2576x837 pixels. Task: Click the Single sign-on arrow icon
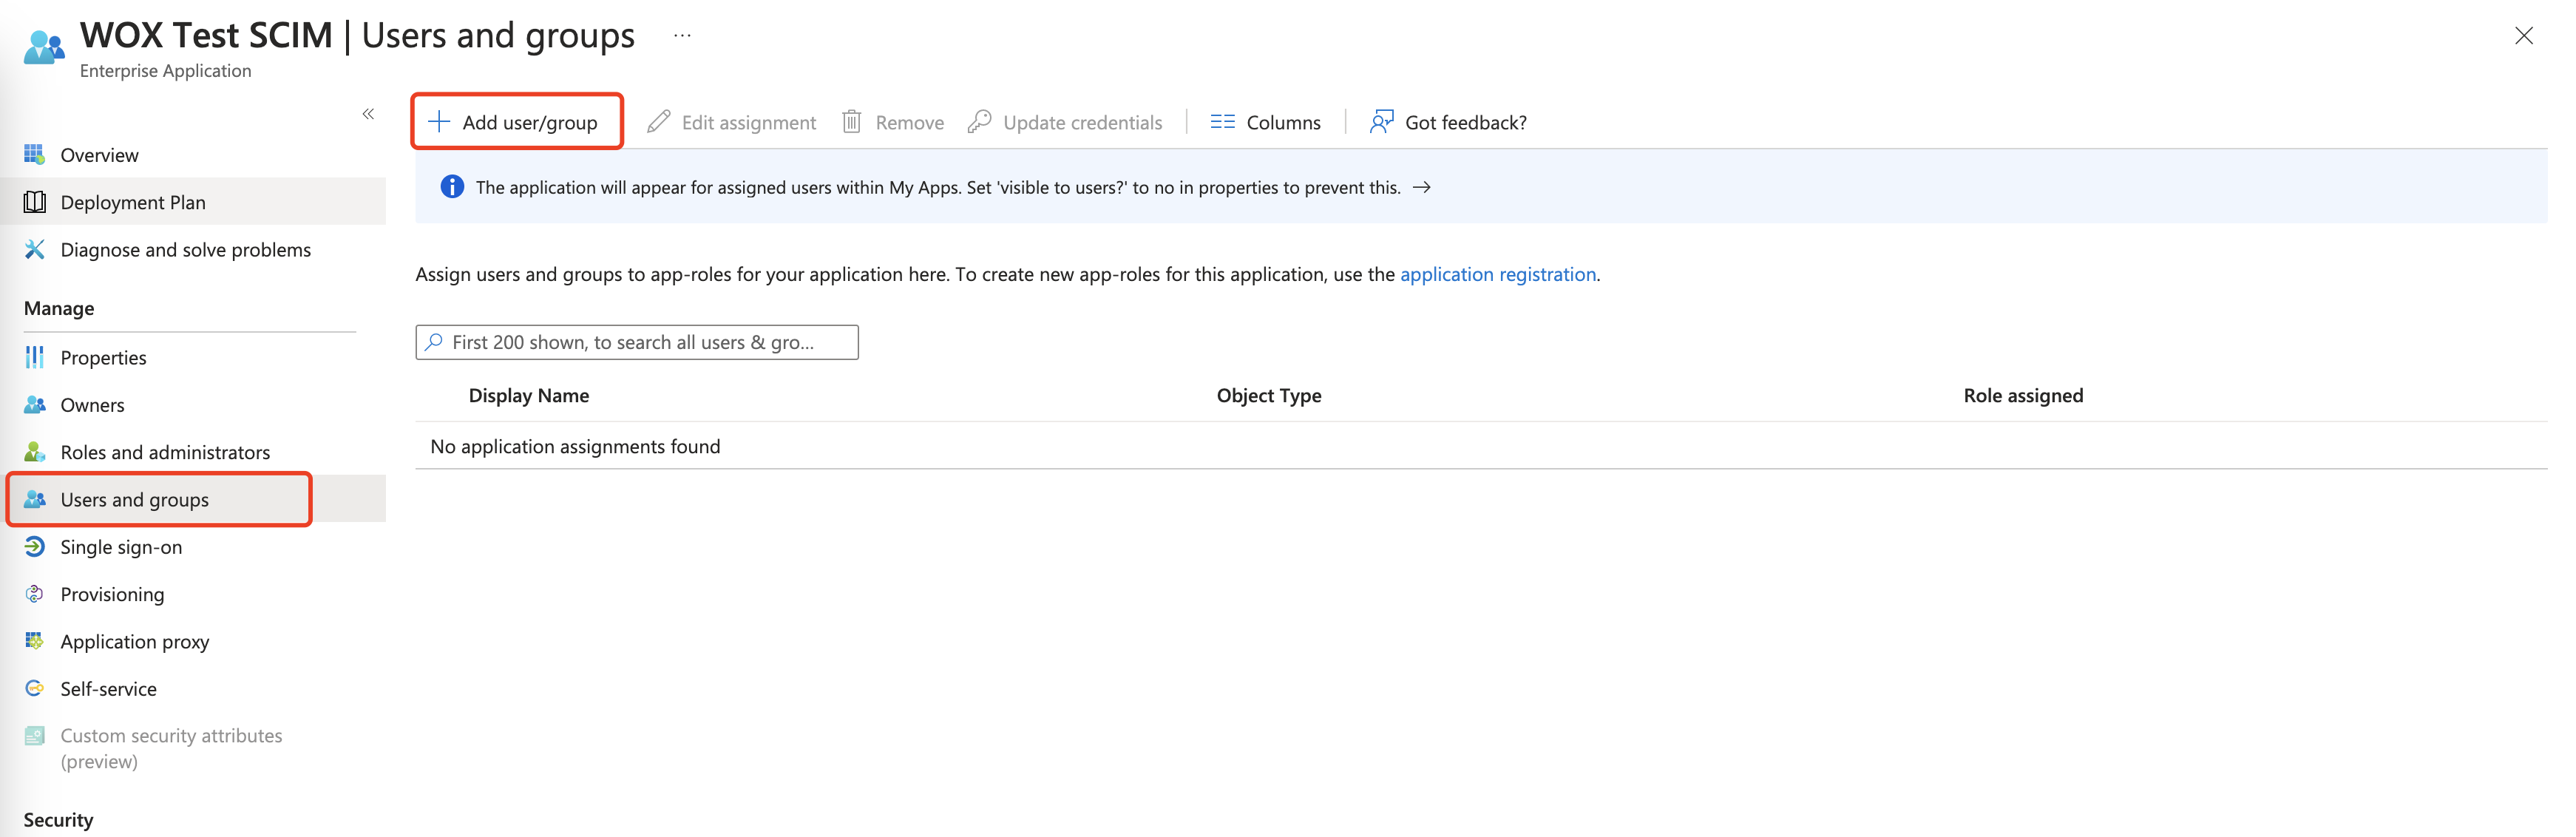click(34, 546)
